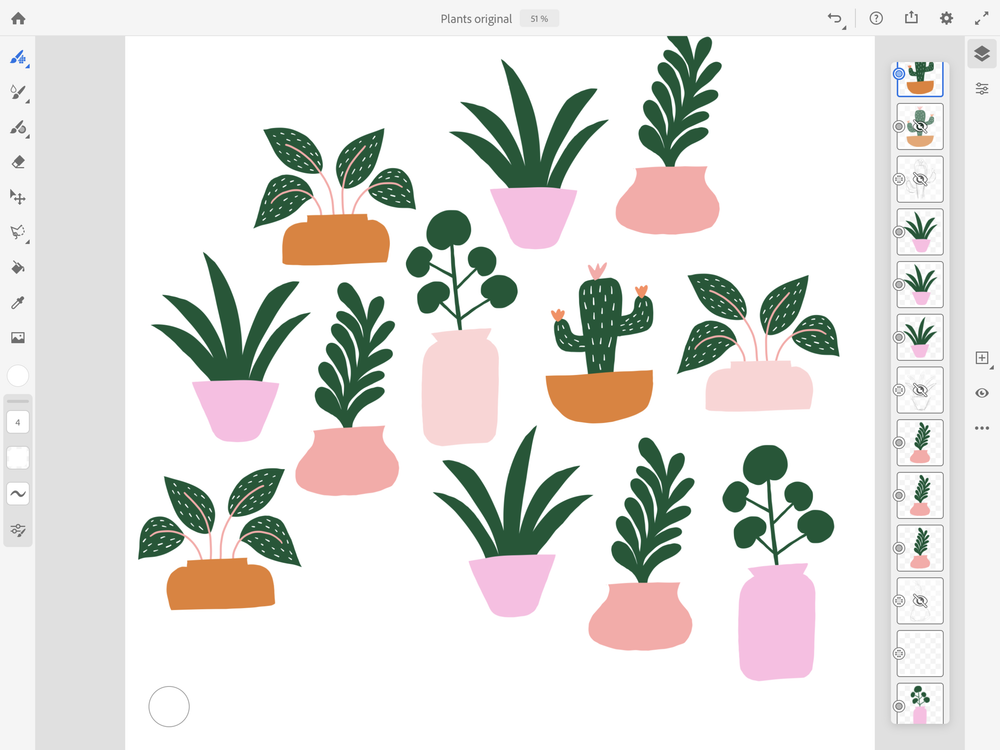Open the app Settings menu

pyautogui.click(x=946, y=17)
